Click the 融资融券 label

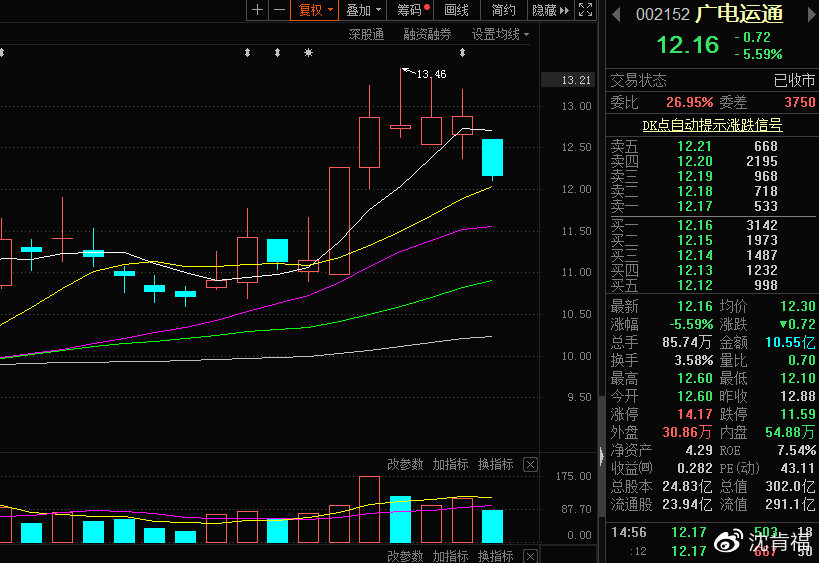point(427,34)
